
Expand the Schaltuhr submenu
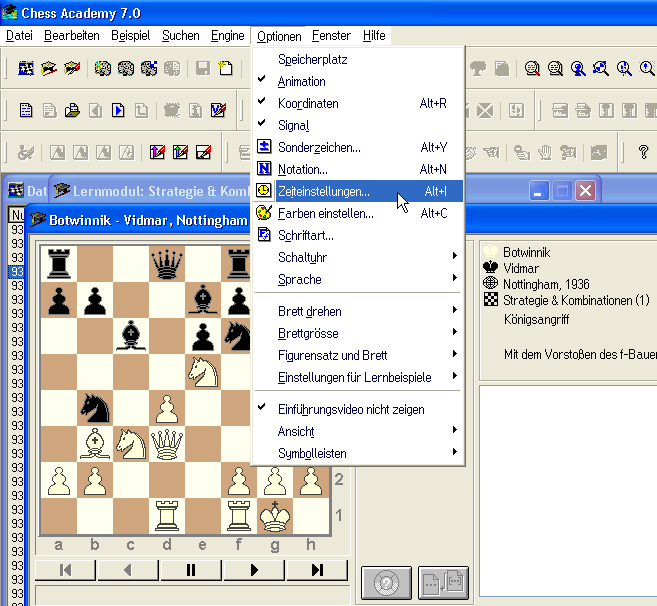[x=359, y=257]
